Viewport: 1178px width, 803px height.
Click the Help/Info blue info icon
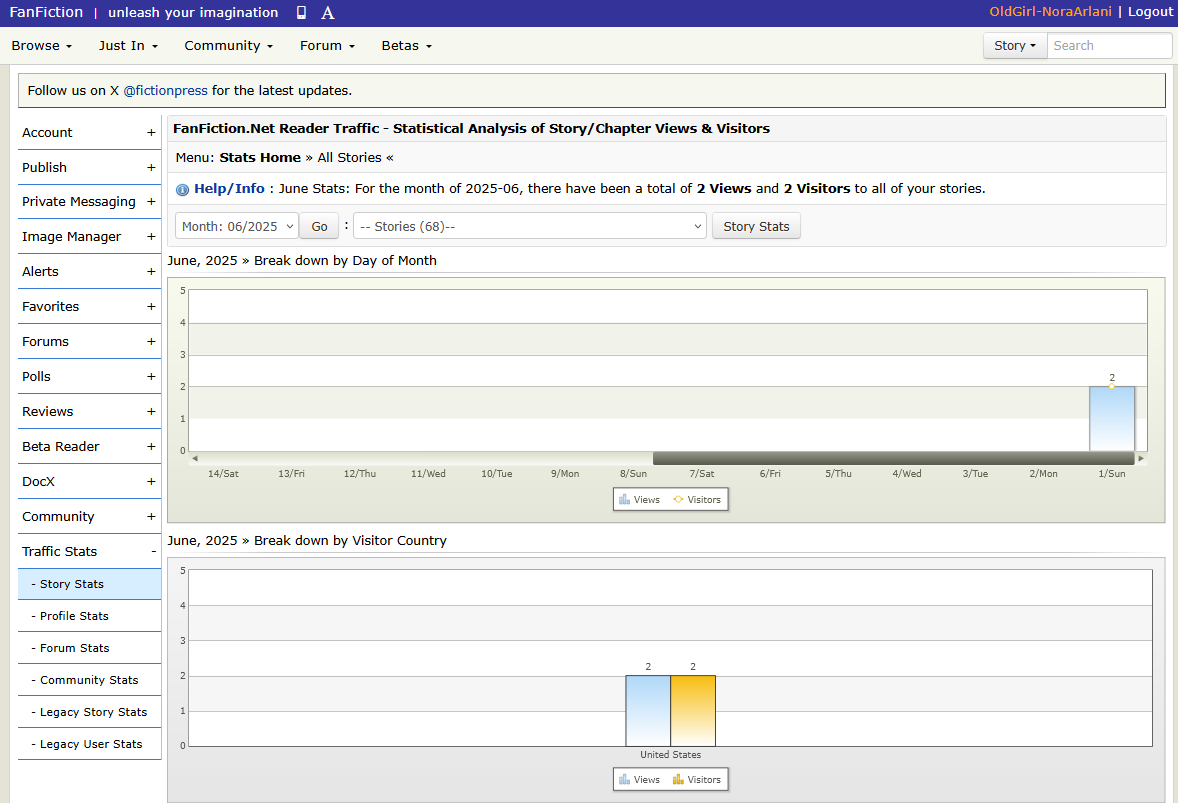(x=182, y=189)
